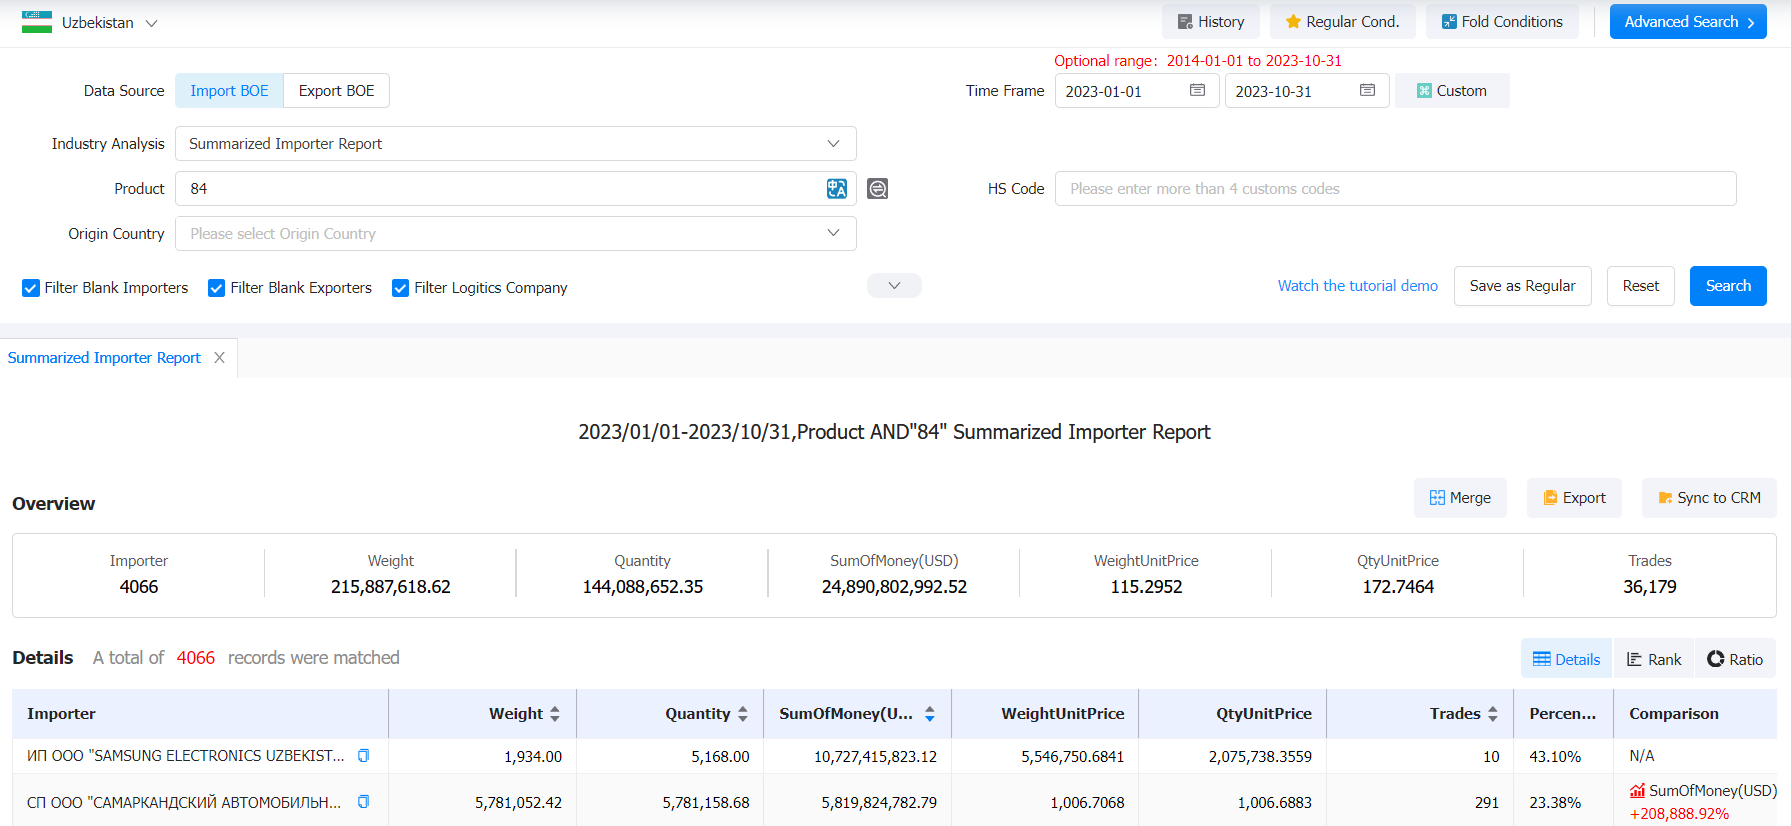
Task: Click Fold Conditions button
Action: (x=1502, y=22)
